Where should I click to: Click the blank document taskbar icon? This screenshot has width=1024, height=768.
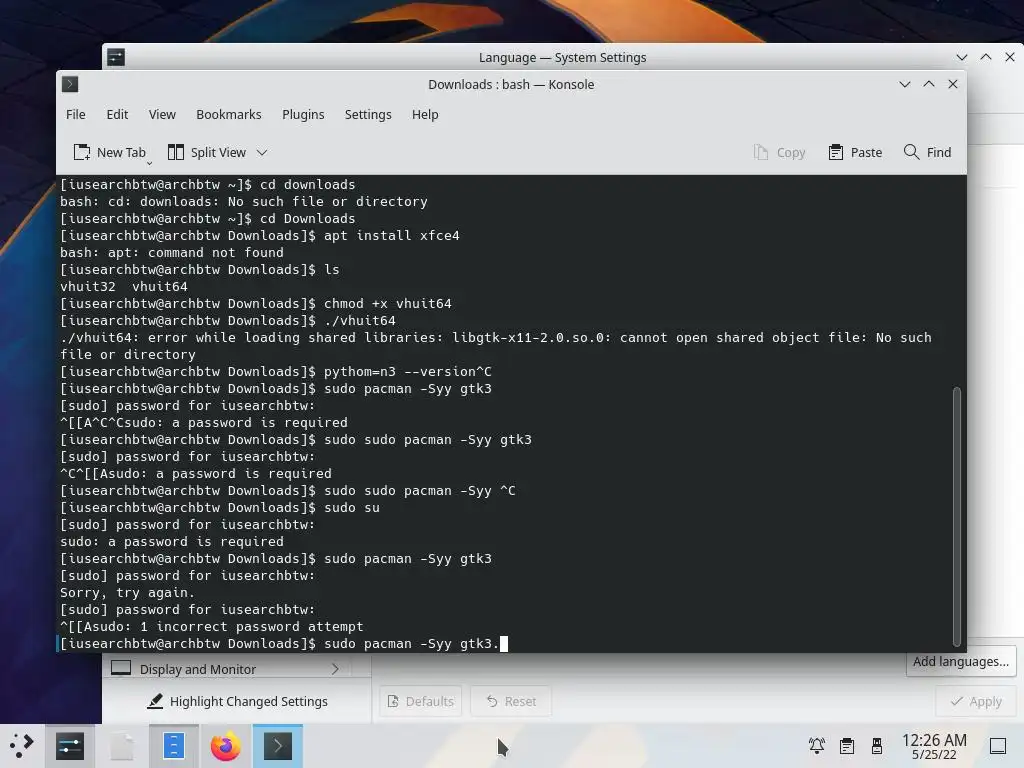point(122,746)
